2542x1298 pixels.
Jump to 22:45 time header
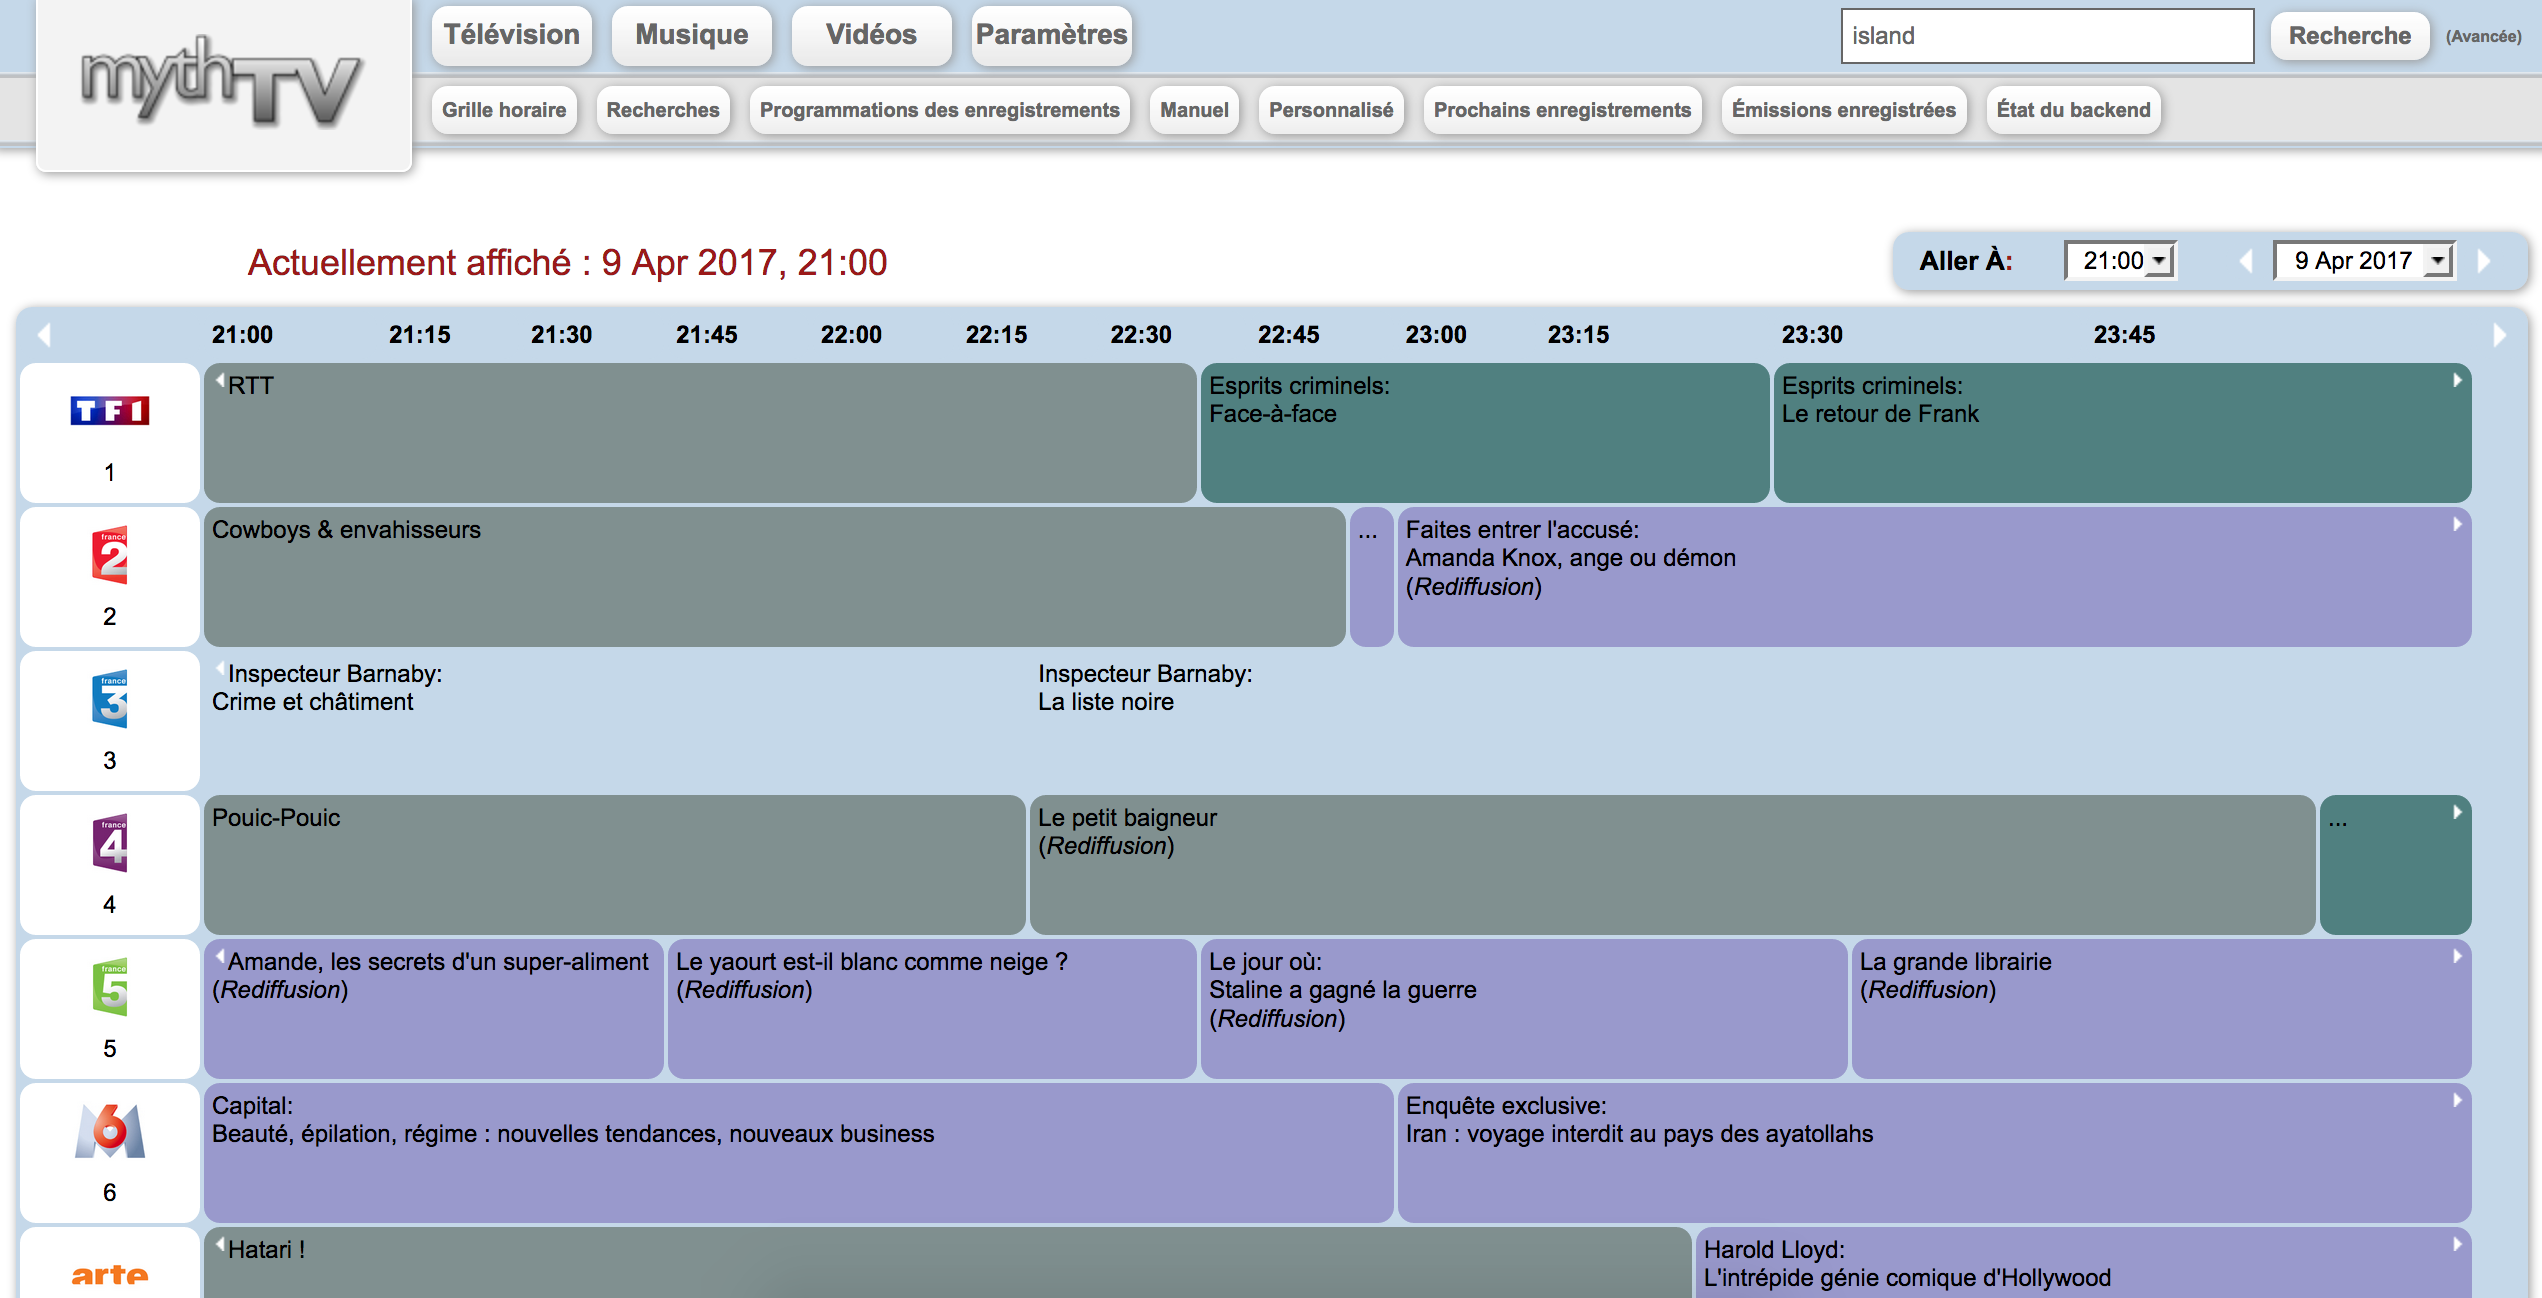[1289, 335]
